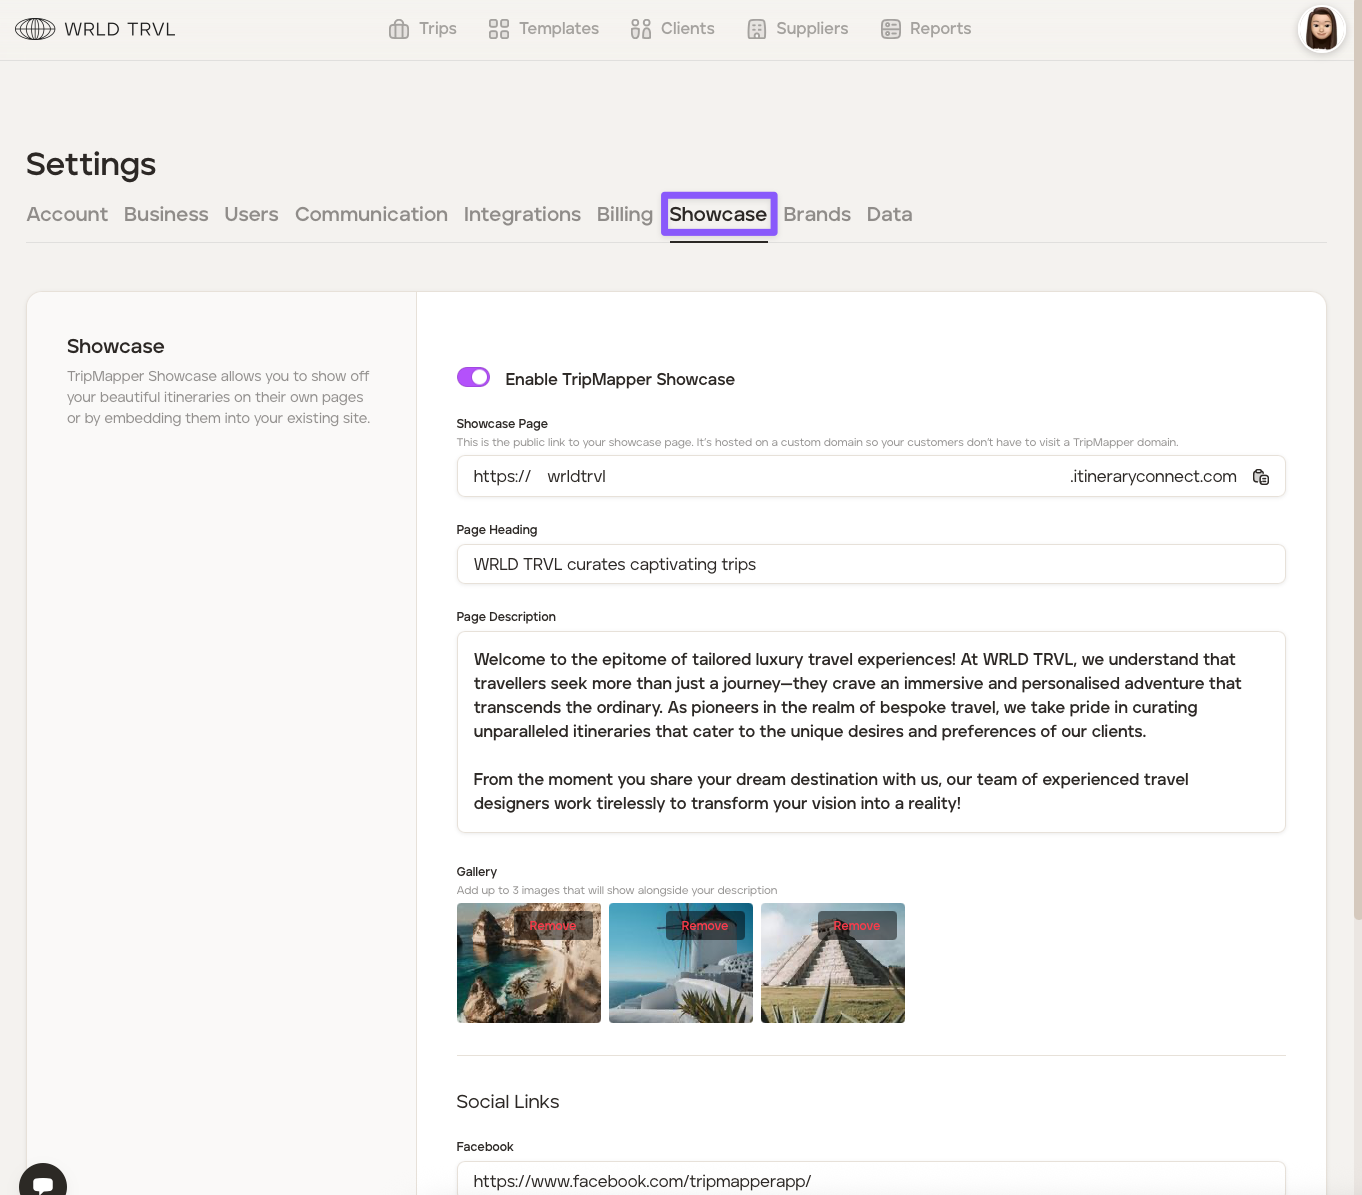
Task: Open the chat support bubble
Action: (x=43, y=1183)
